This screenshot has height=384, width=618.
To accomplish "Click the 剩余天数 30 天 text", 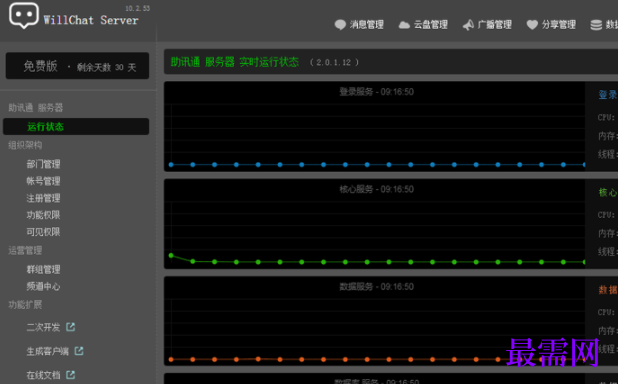I will click(x=106, y=67).
